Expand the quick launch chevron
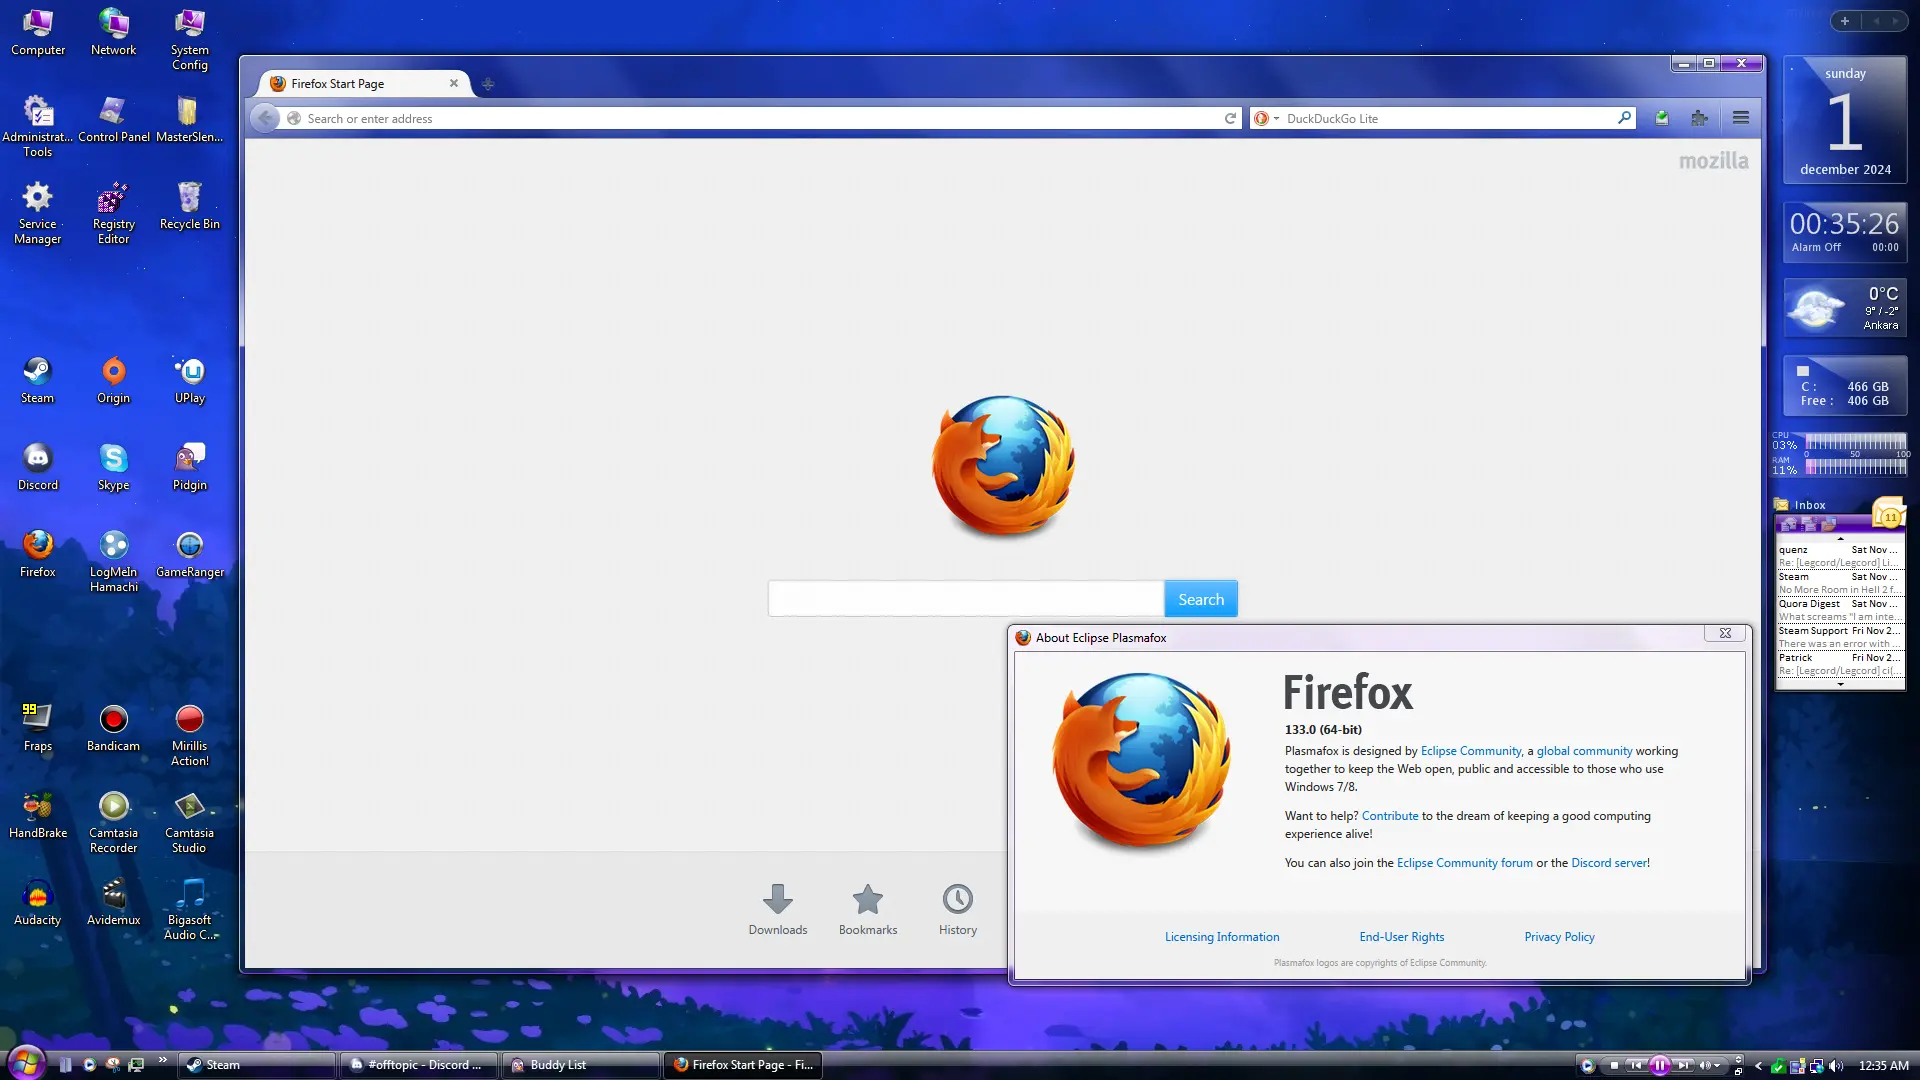Image resolution: width=1920 pixels, height=1080 pixels. click(162, 1060)
